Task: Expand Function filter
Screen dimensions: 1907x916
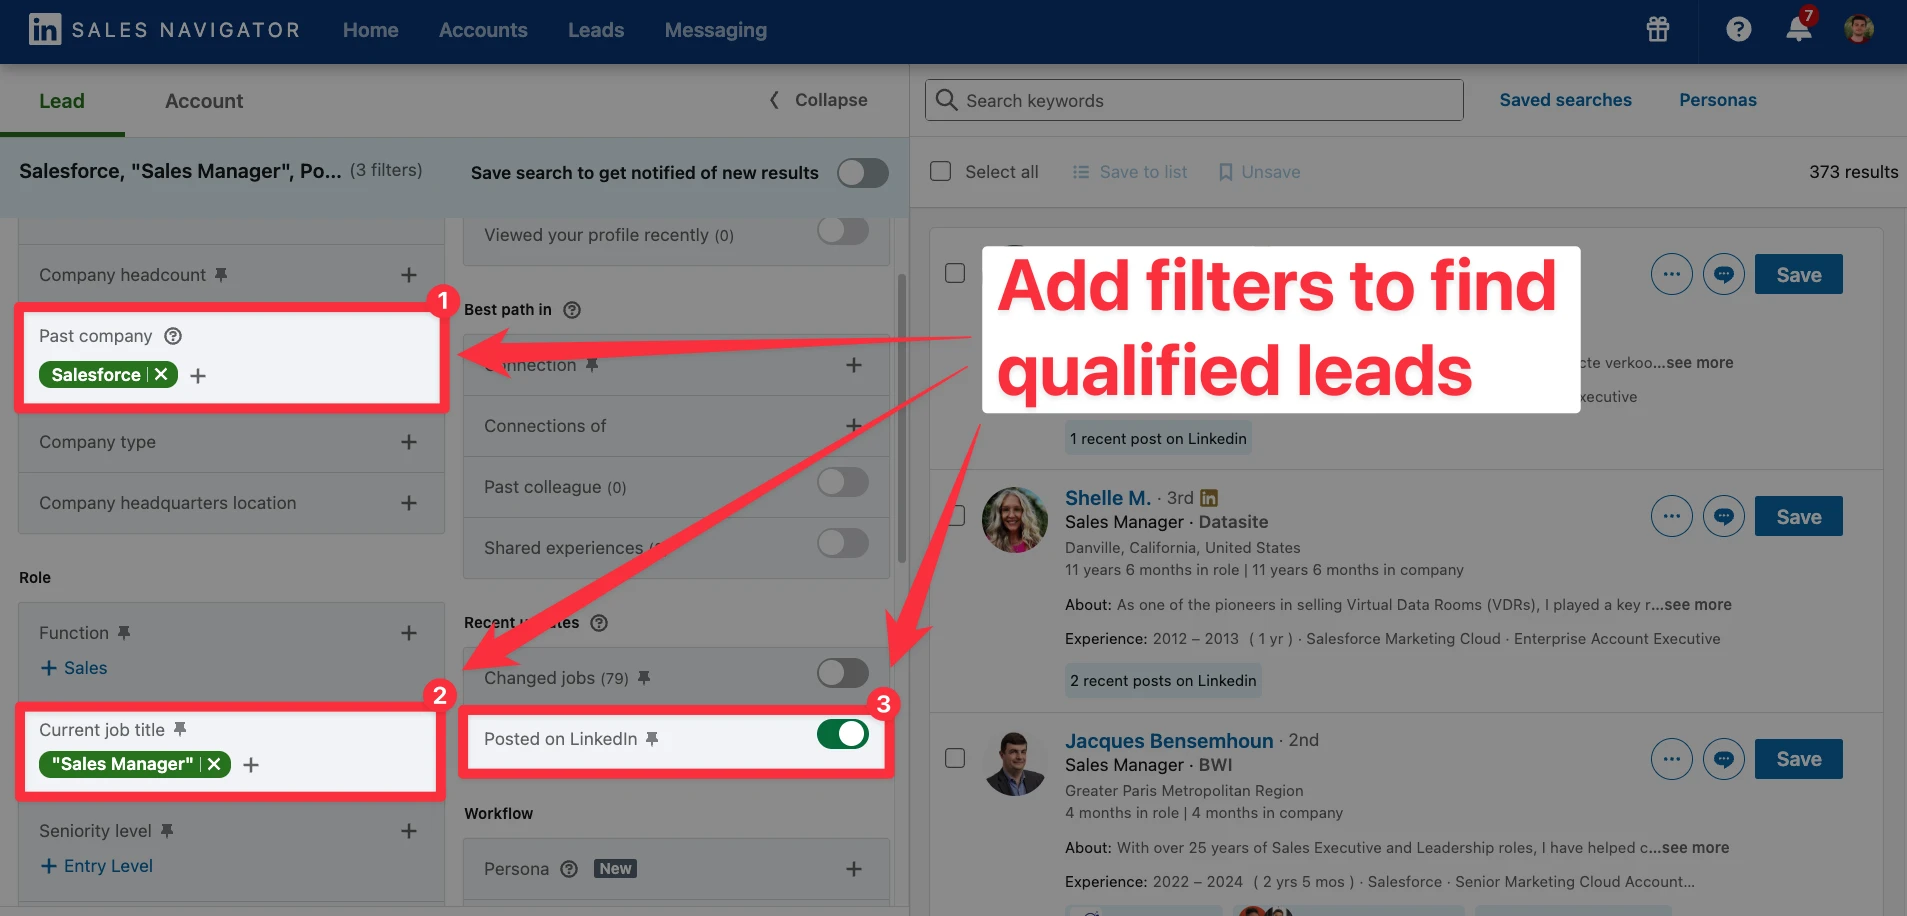Action: (x=409, y=633)
